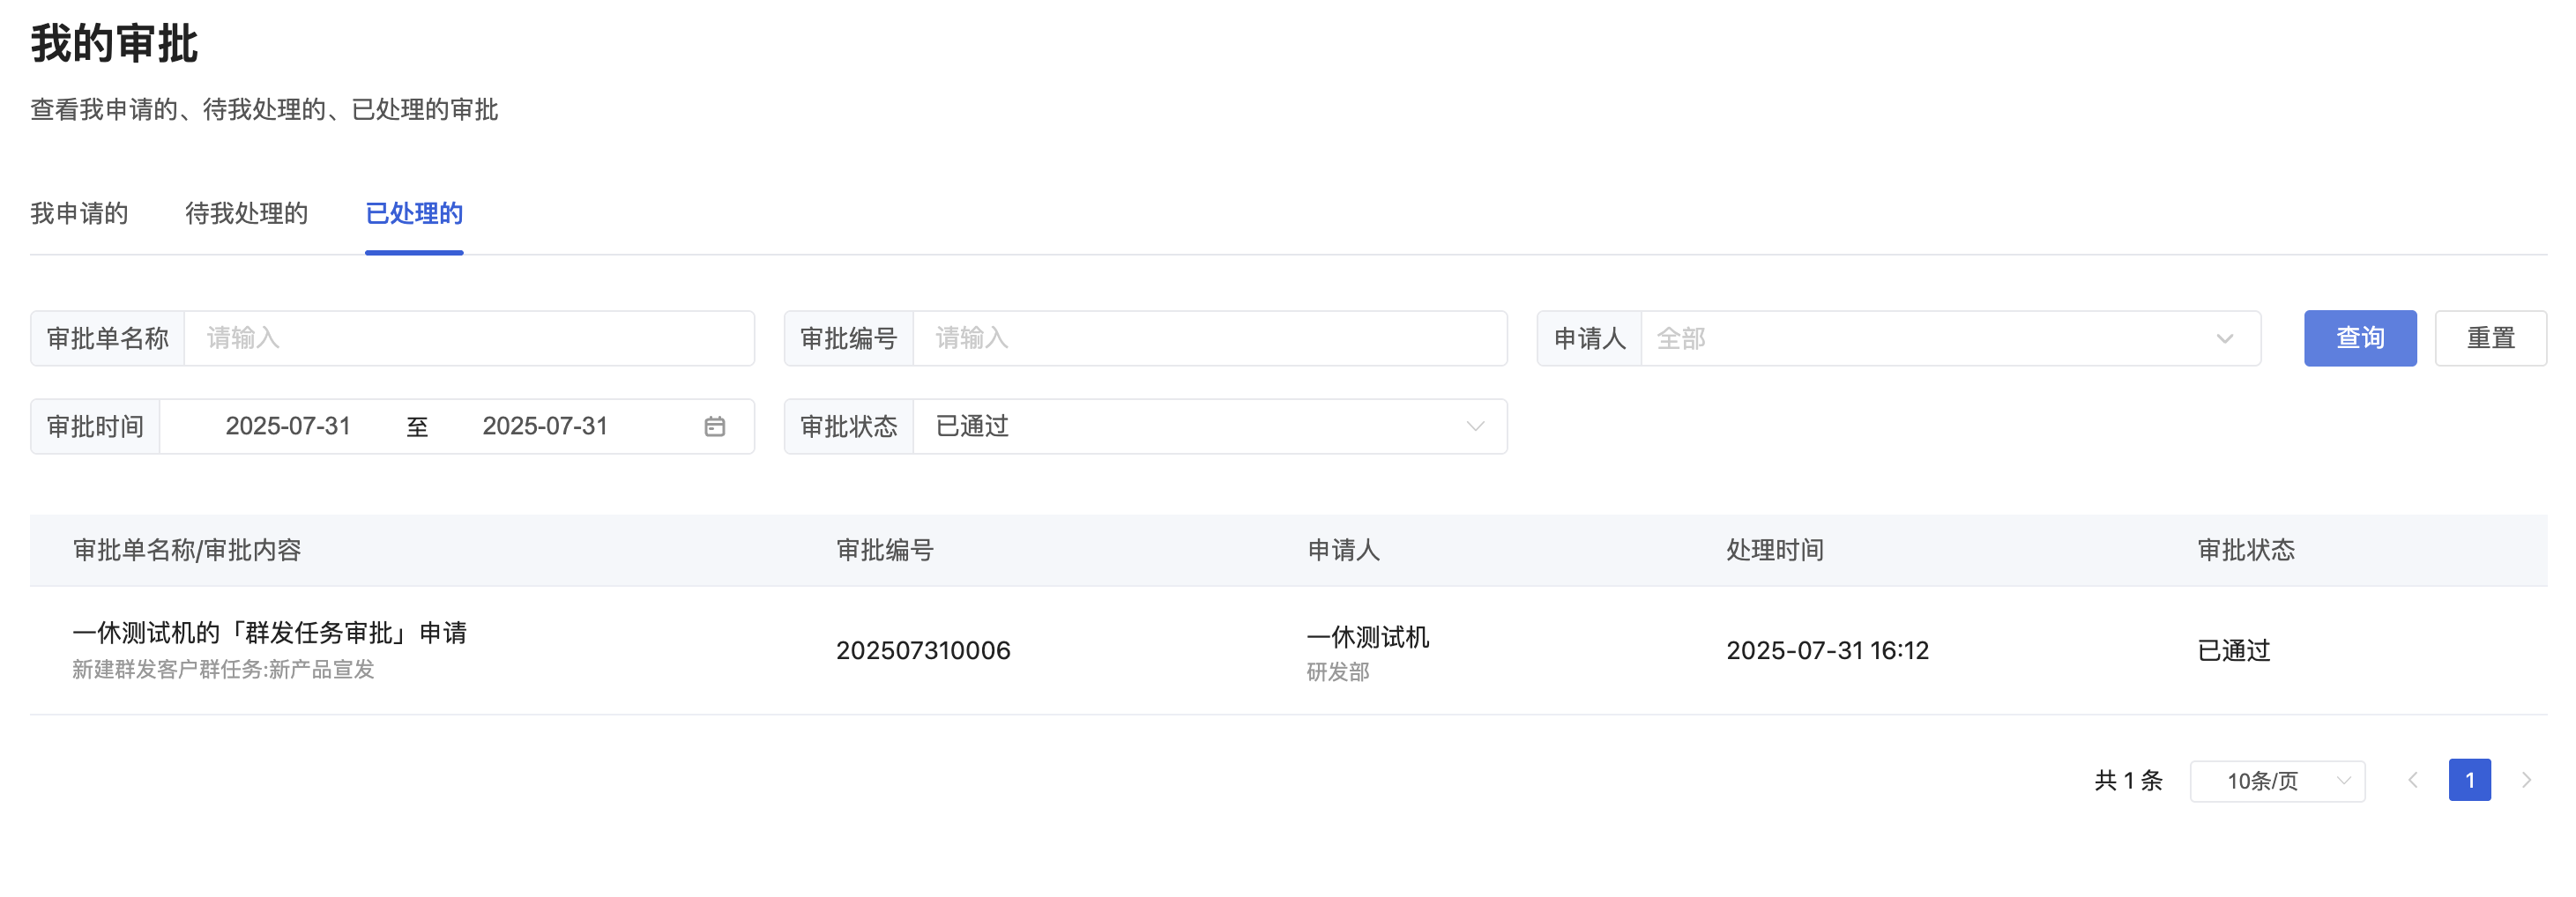Screen dimensions: 2576x897
Task: Click the 申请人 column header
Action: (1343, 550)
